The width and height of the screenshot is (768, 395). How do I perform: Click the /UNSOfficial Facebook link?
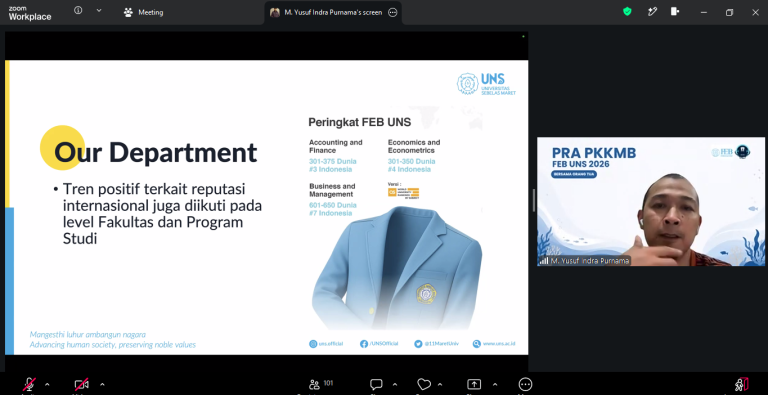[x=384, y=344]
